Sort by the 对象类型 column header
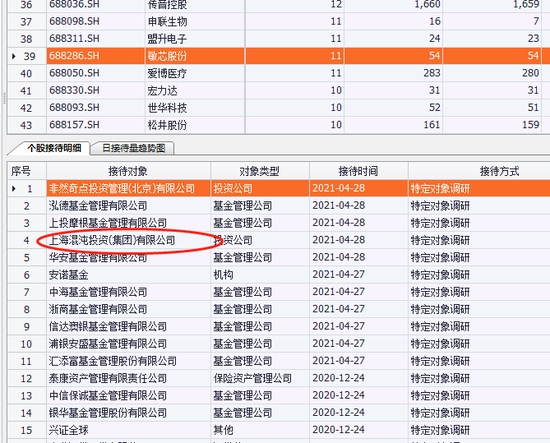The height and width of the screenshot is (443, 550). click(260, 171)
